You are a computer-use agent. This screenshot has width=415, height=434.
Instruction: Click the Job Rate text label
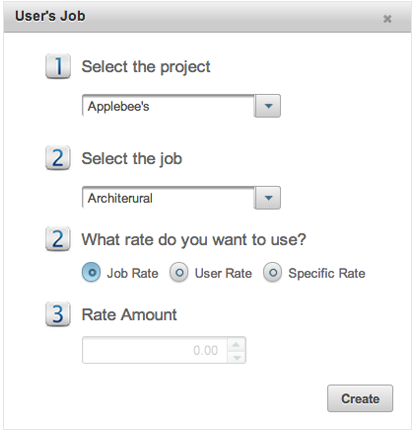(133, 273)
